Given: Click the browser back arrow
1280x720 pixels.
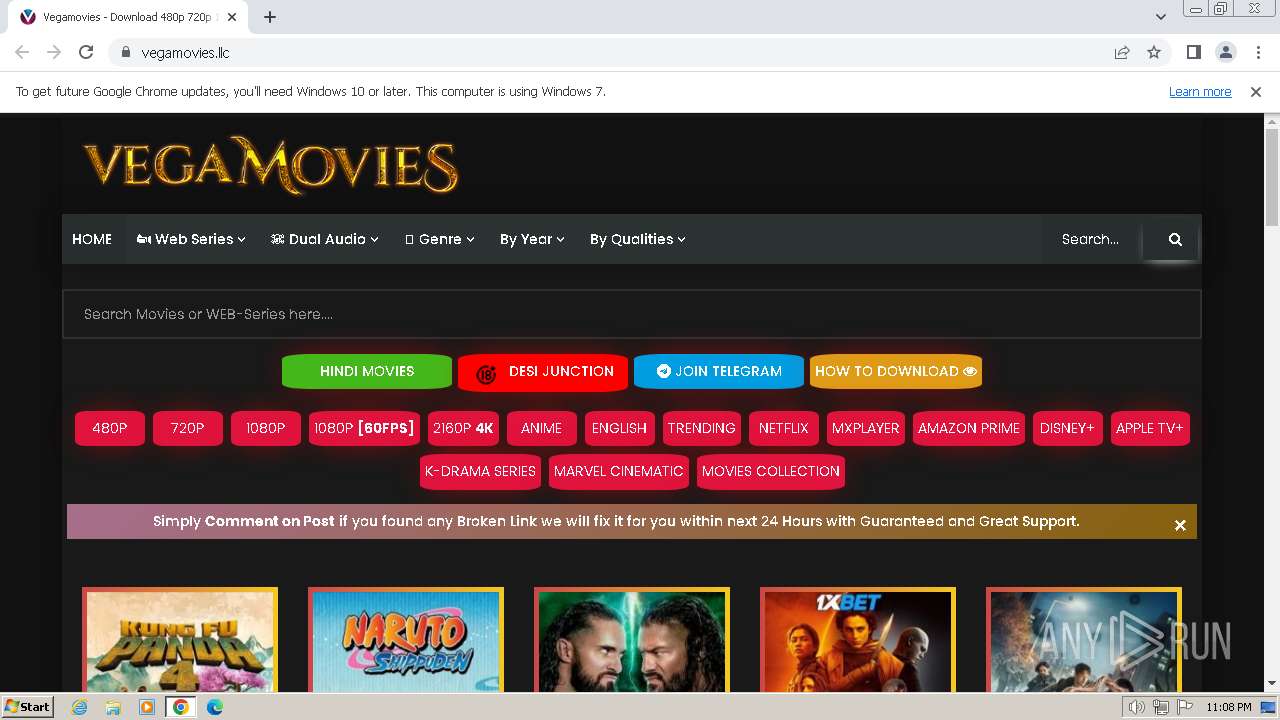Looking at the screenshot, I should coord(22,52).
